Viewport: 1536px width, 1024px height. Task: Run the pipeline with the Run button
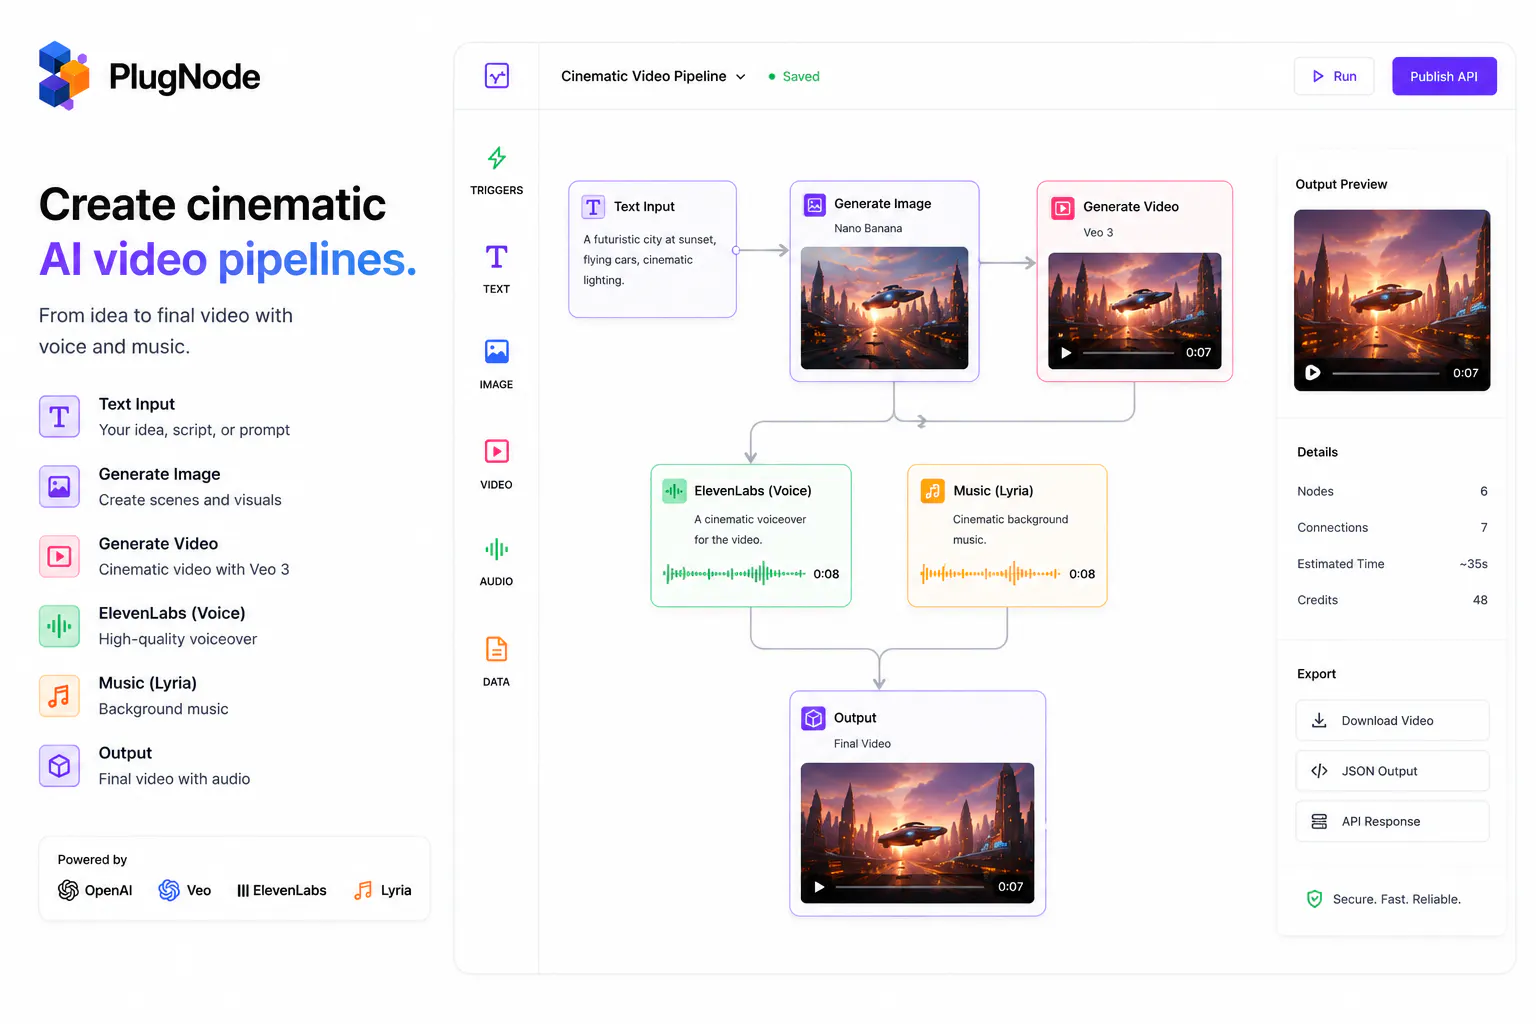point(1334,76)
